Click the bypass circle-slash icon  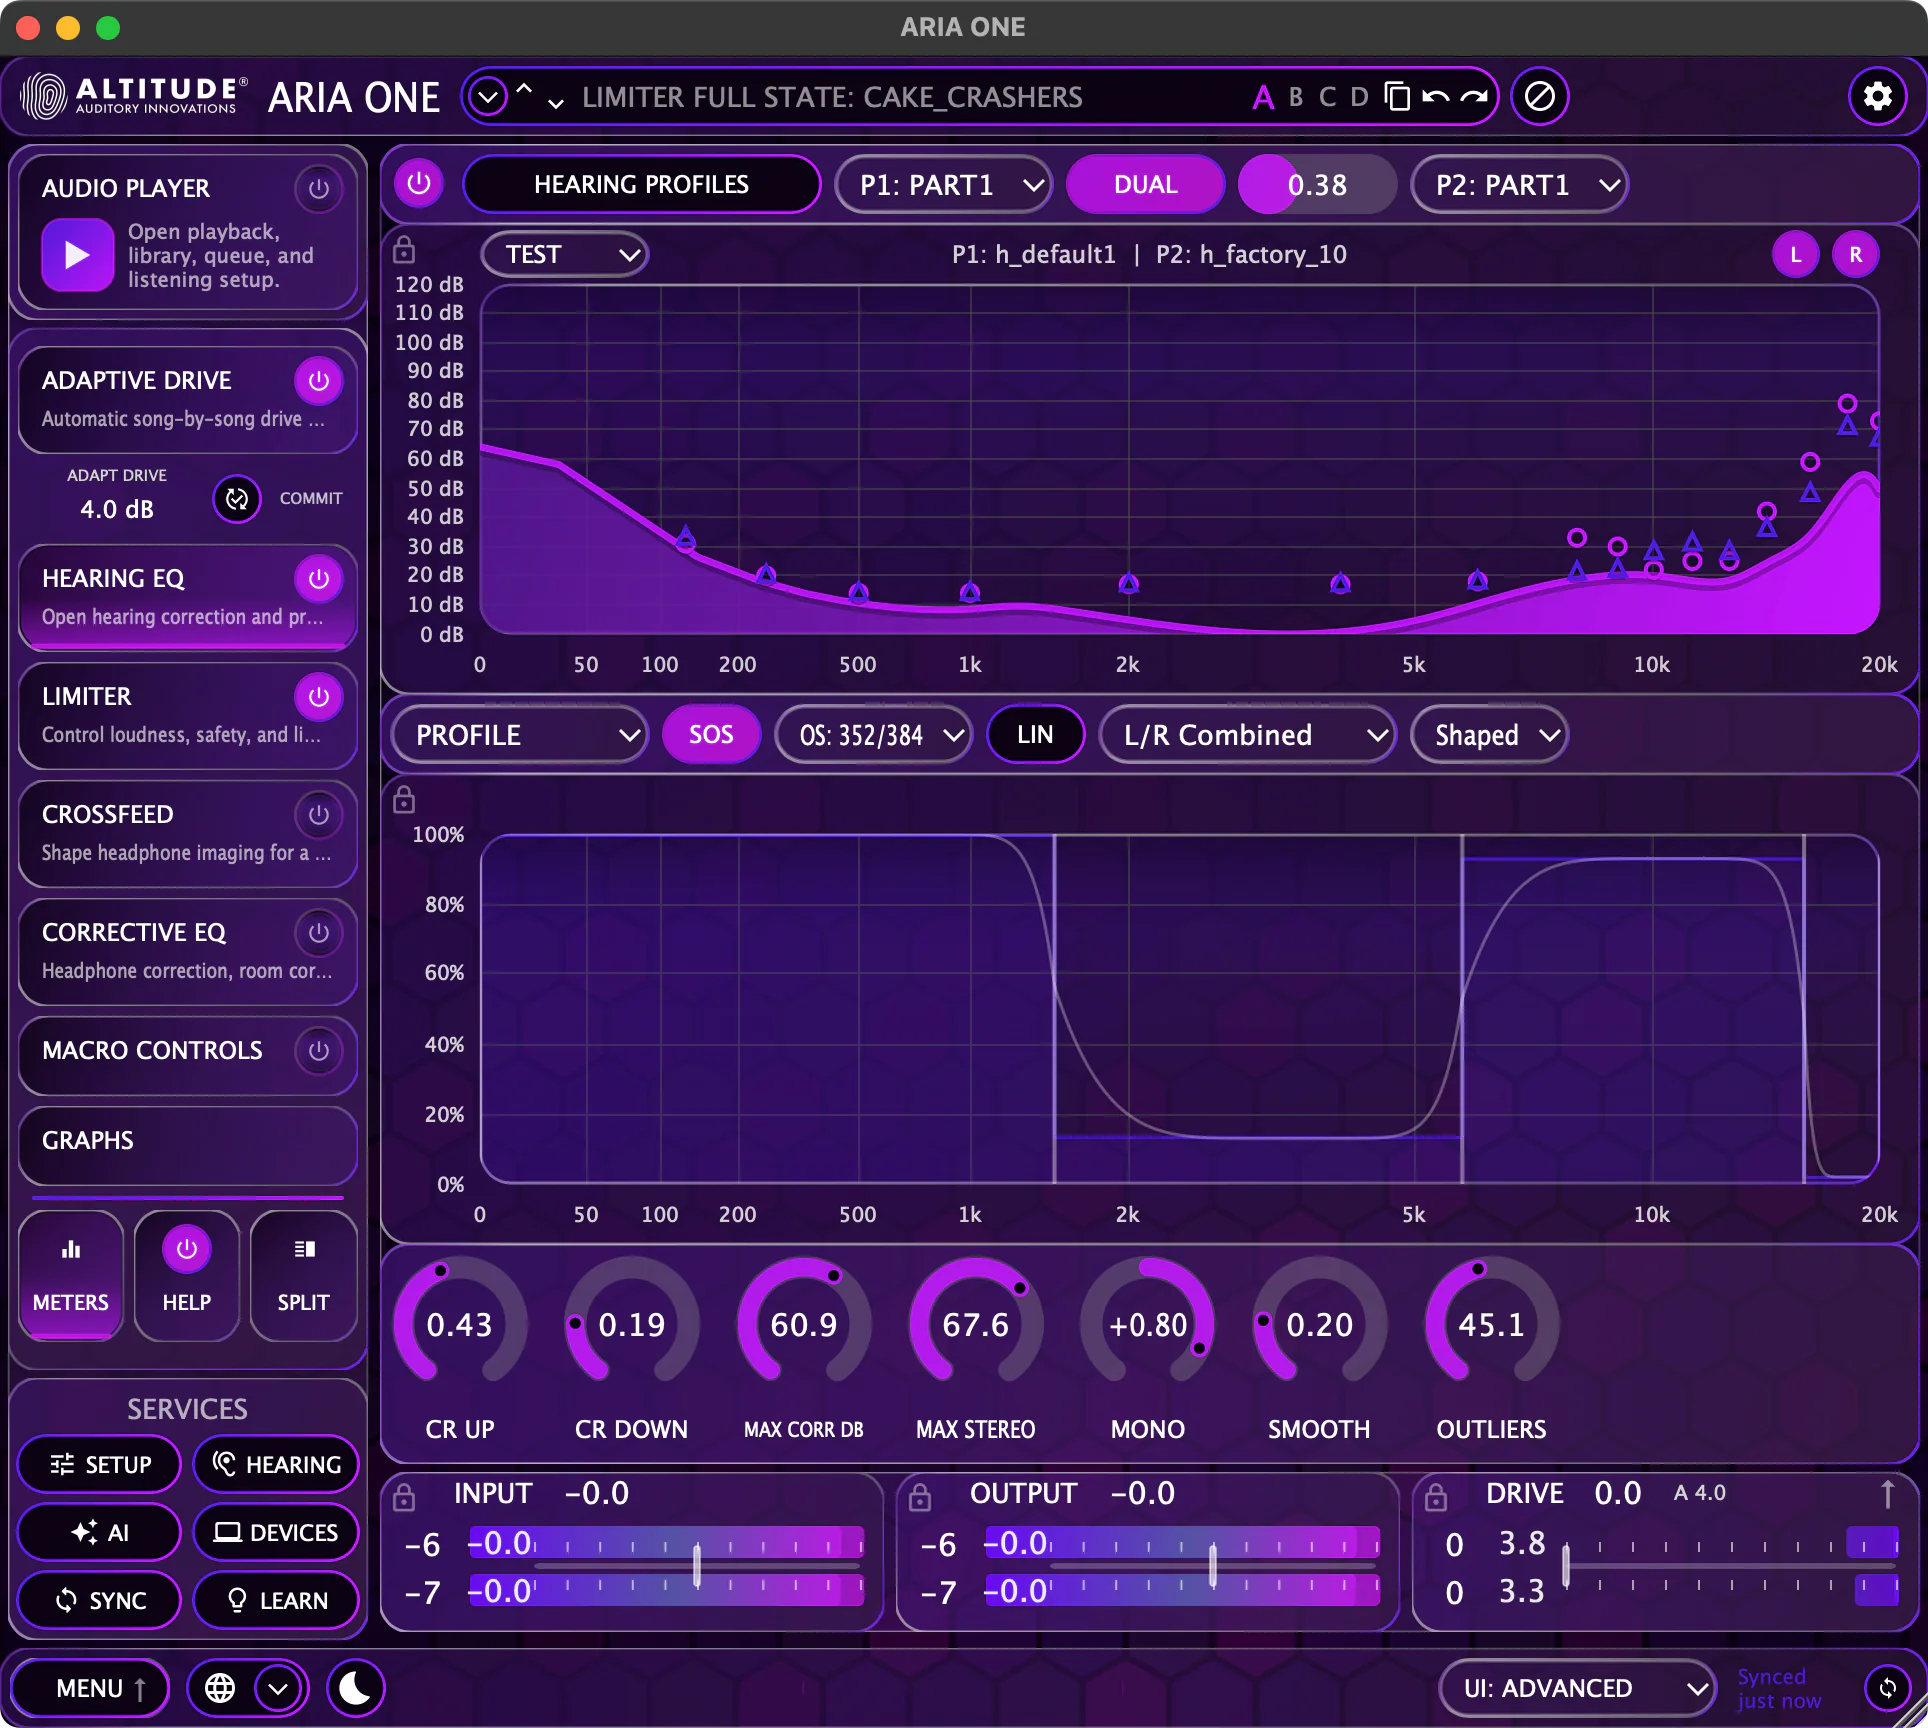click(x=1539, y=97)
